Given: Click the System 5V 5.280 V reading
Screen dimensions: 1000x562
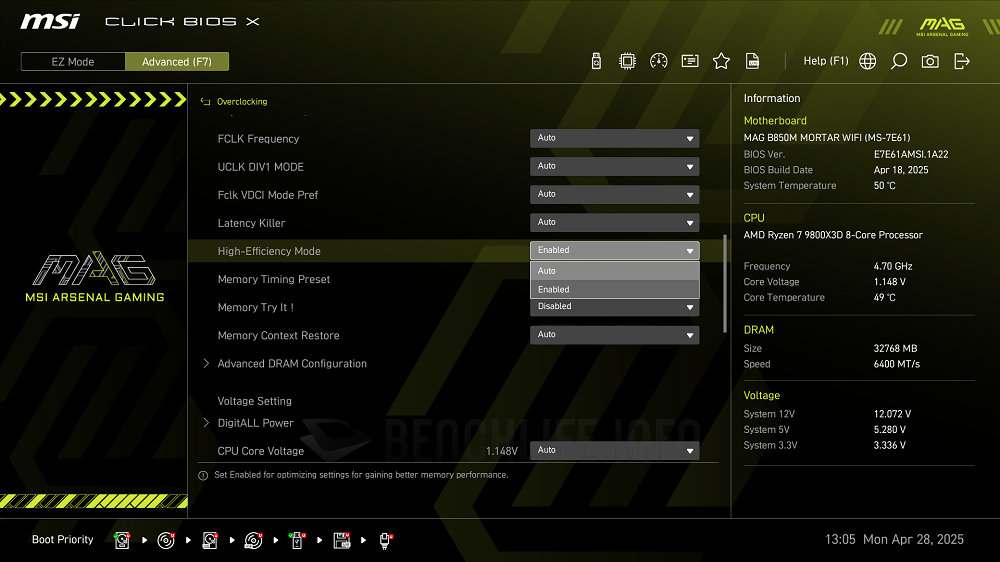Looking at the screenshot, I should (890, 430).
